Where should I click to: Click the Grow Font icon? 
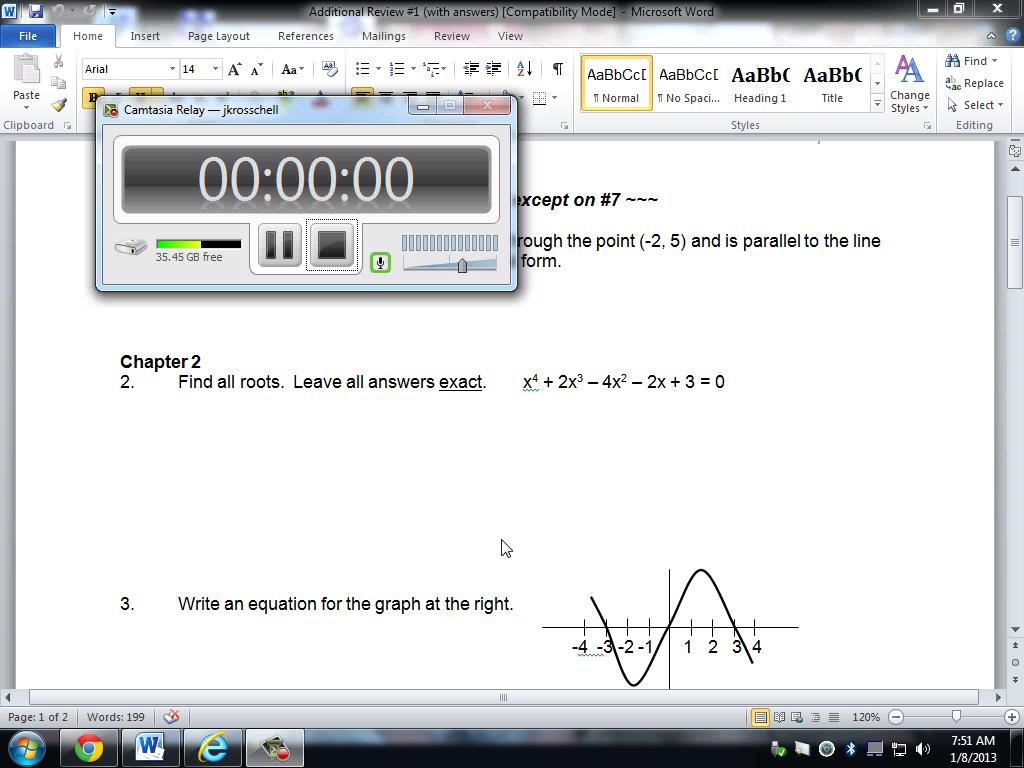pos(234,69)
